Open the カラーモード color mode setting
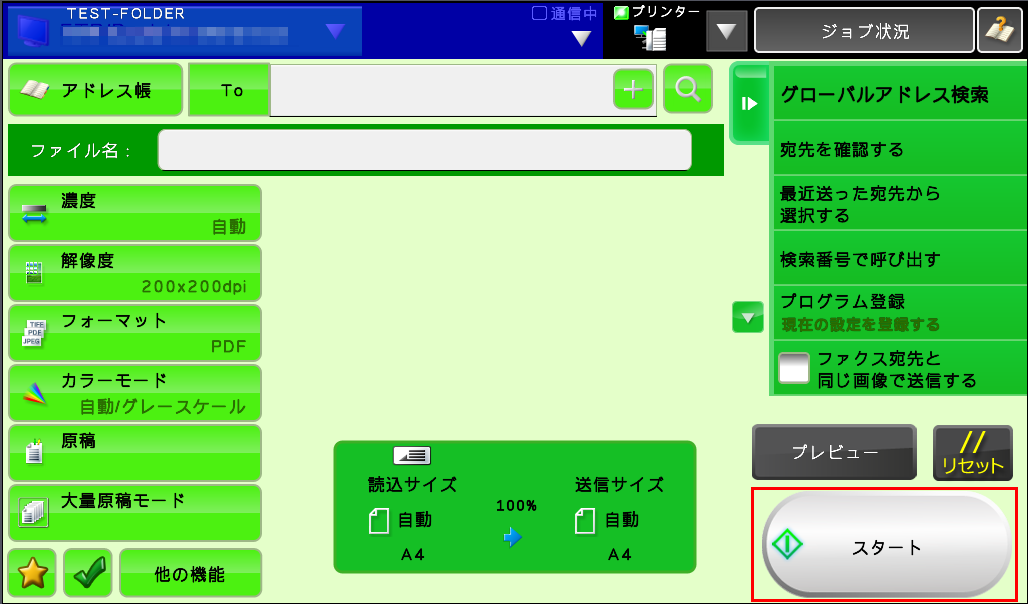 pos(135,393)
